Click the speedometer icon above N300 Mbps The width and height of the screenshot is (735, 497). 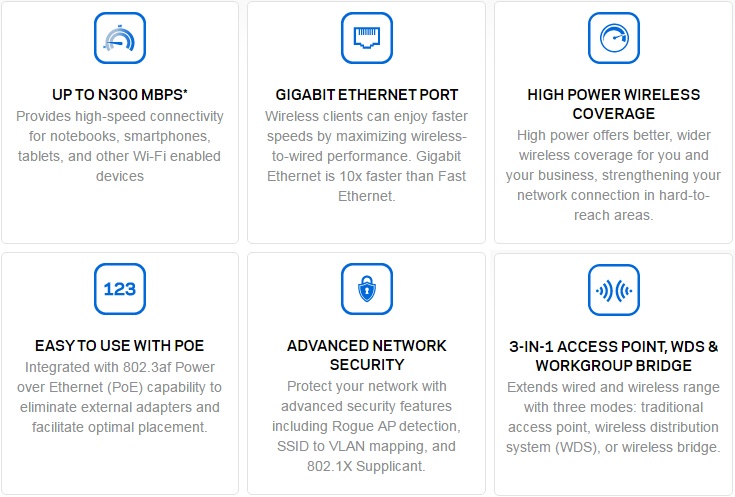pyautogui.click(x=120, y=38)
